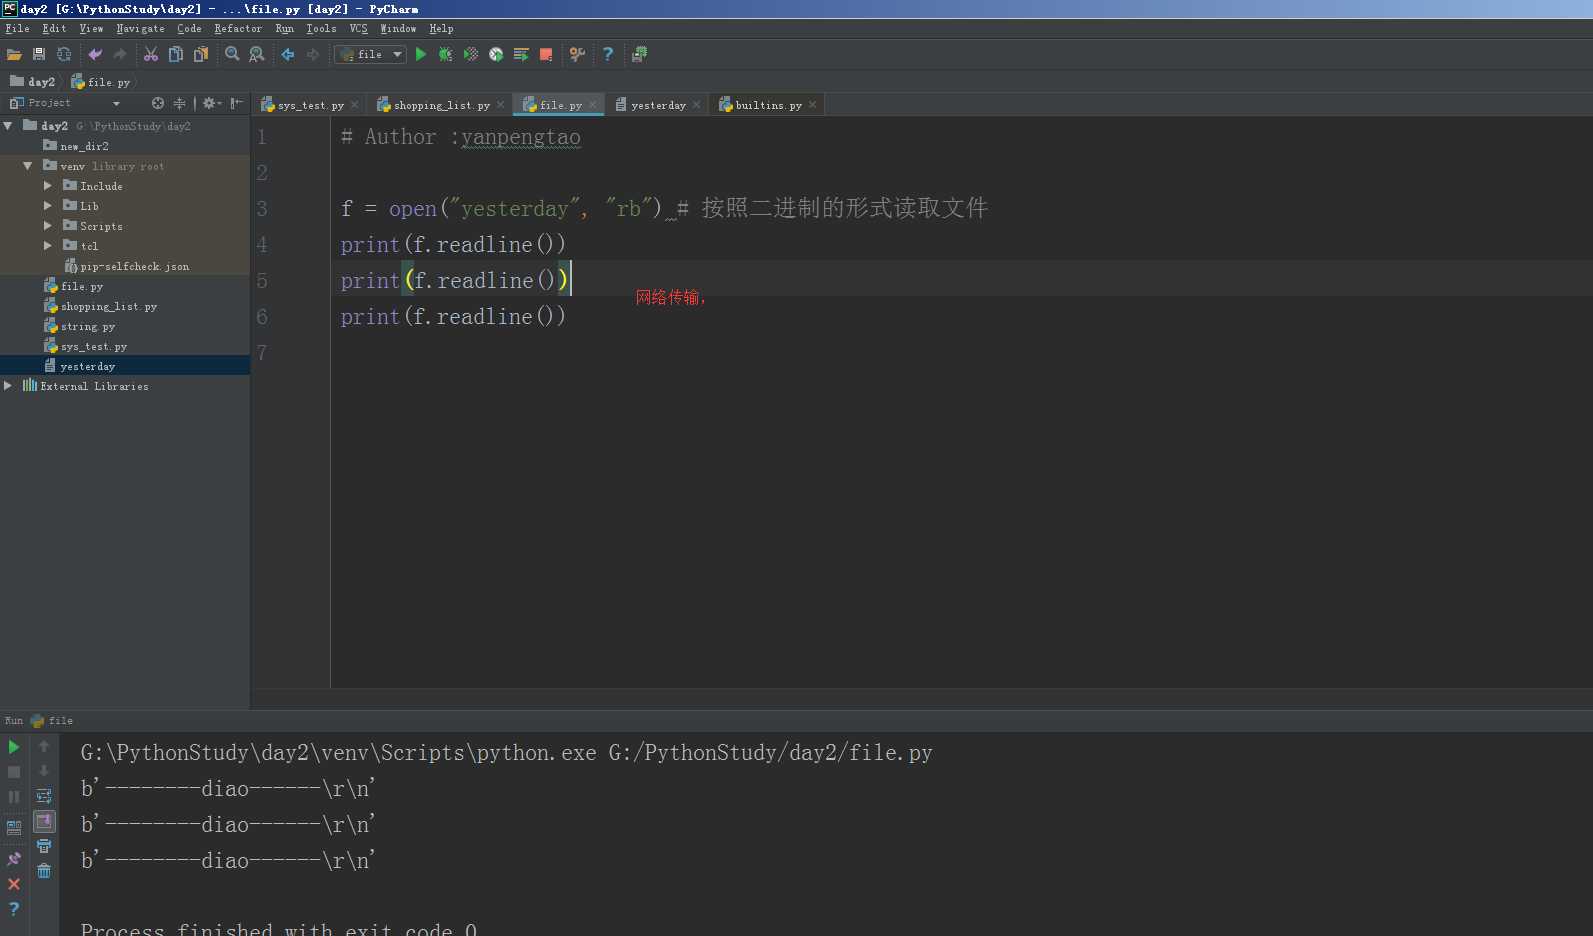Switch to the shopping_list.py tab
Screen dimensions: 1593x936
pyautogui.click(x=441, y=105)
